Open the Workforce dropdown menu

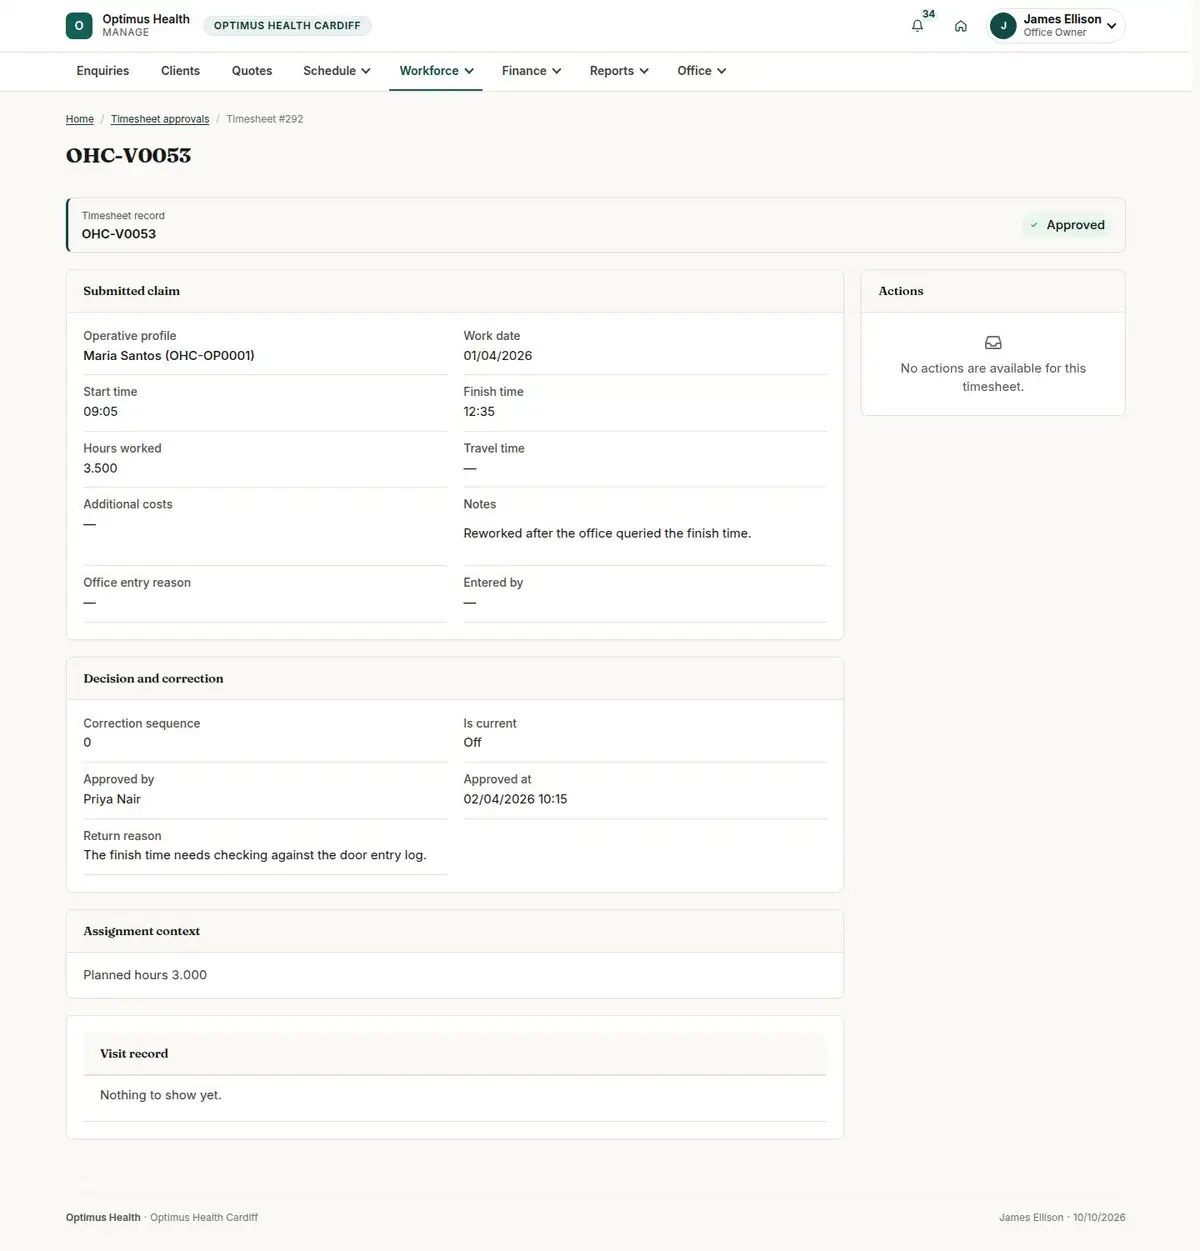[x=436, y=71]
